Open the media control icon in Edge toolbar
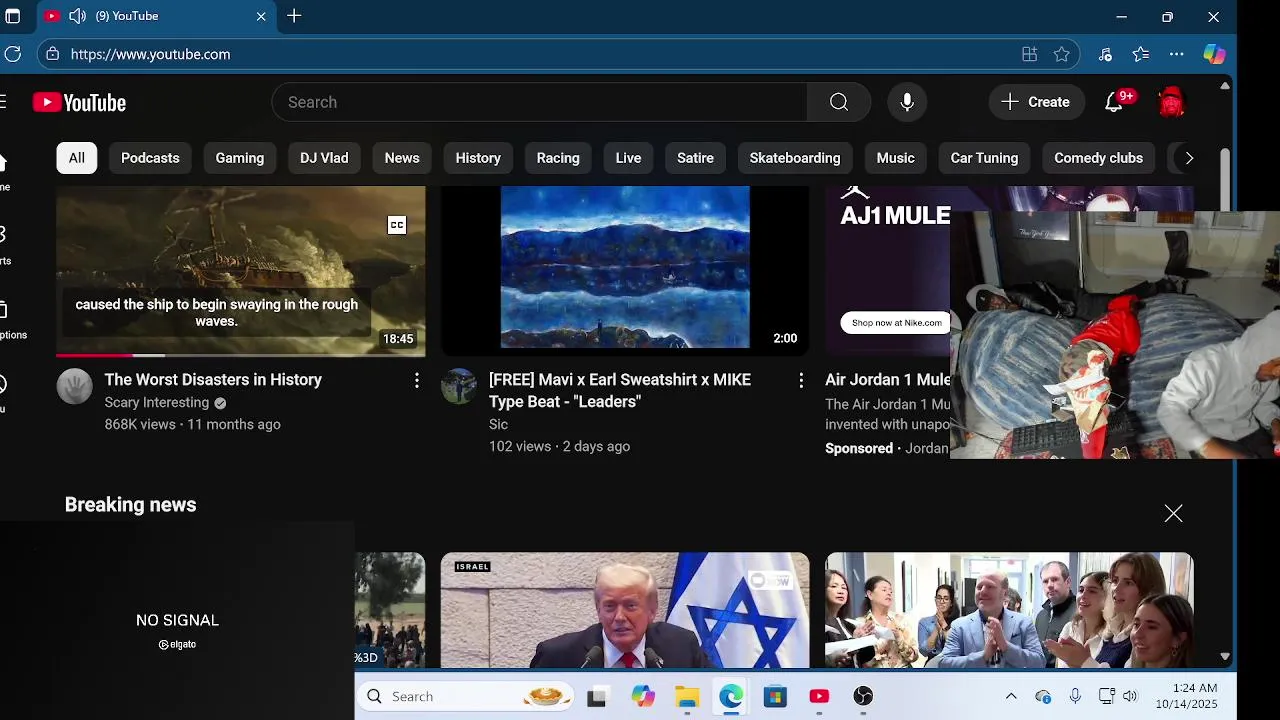The height and width of the screenshot is (720, 1280). tap(1105, 54)
